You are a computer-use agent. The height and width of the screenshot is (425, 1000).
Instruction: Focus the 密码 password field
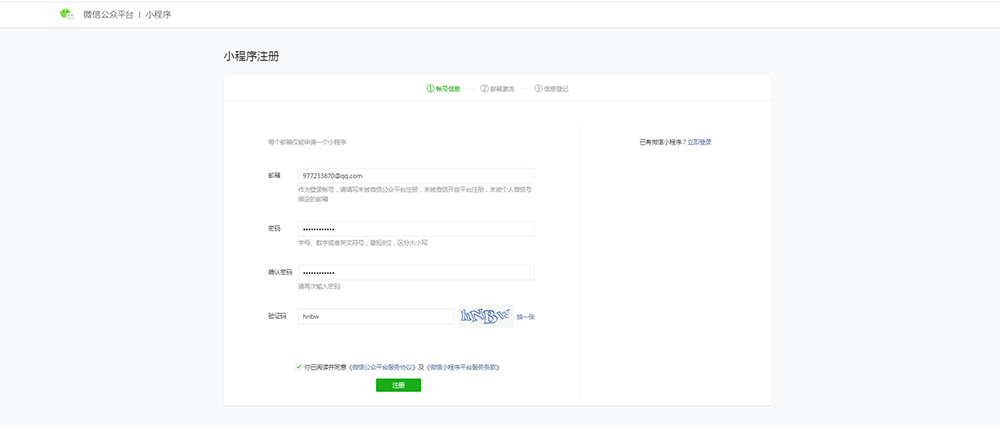pos(415,229)
